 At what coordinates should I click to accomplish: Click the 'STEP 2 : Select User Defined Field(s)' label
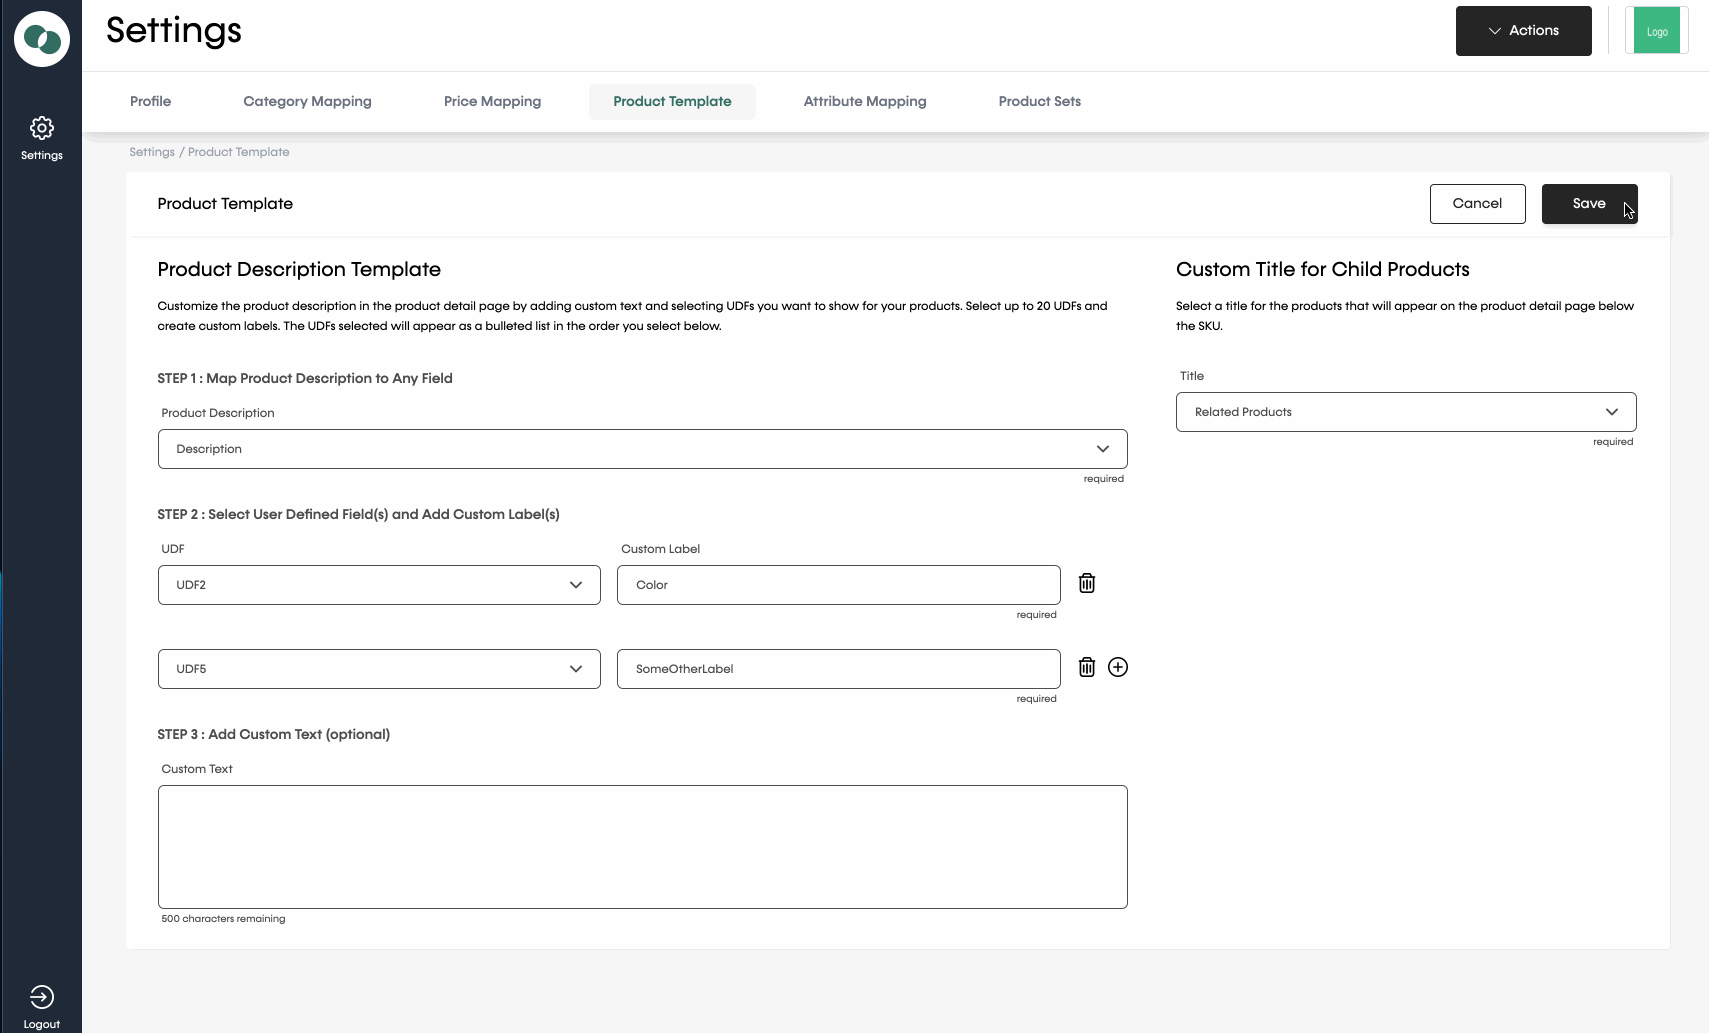tap(358, 514)
